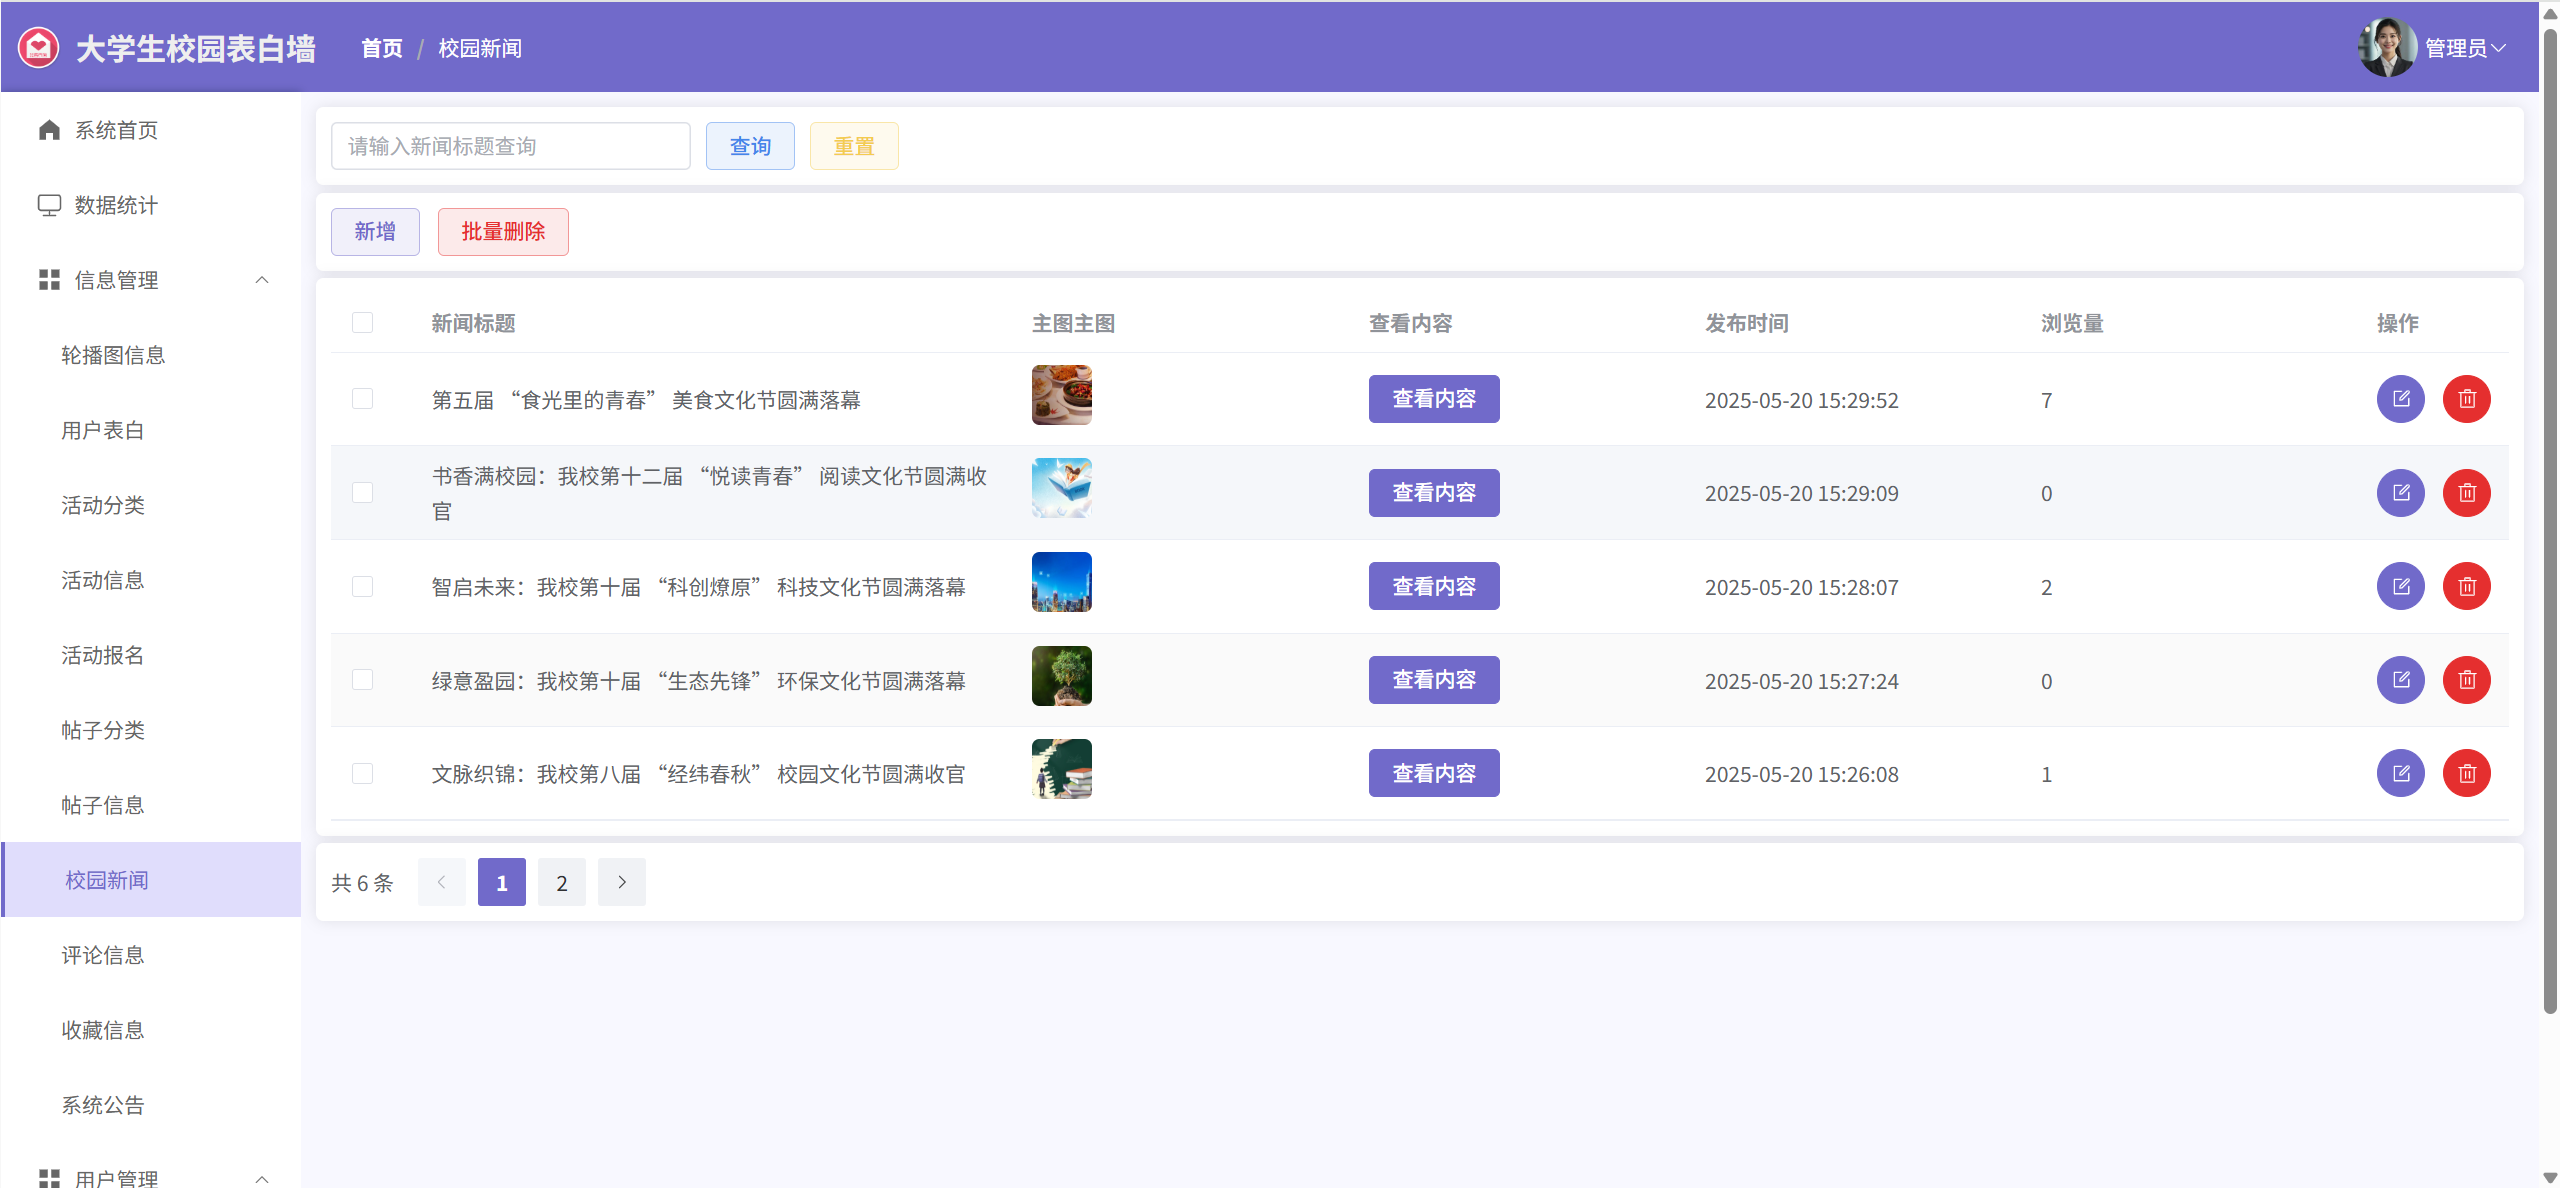
Task: Select checkbox for 文脉织锦 news row
Action: [x=362, y=773]
